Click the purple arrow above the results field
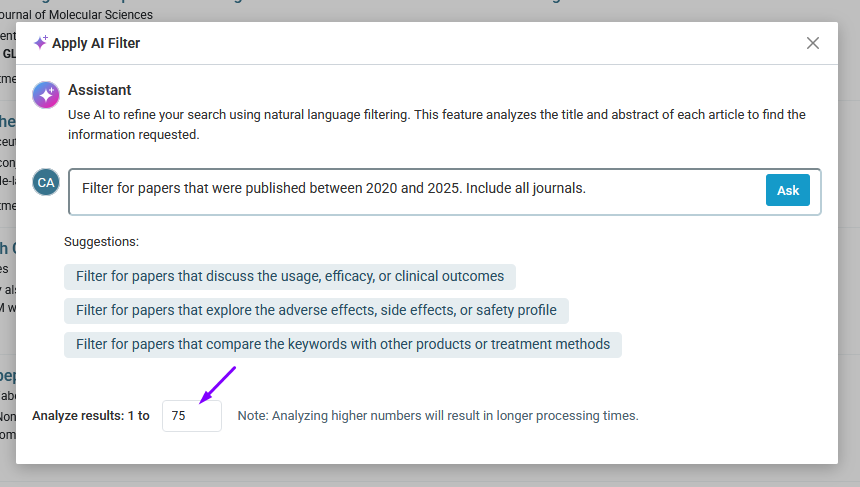Screen dimensions: 860x487 pyautogui.click(x=217, y=385)
